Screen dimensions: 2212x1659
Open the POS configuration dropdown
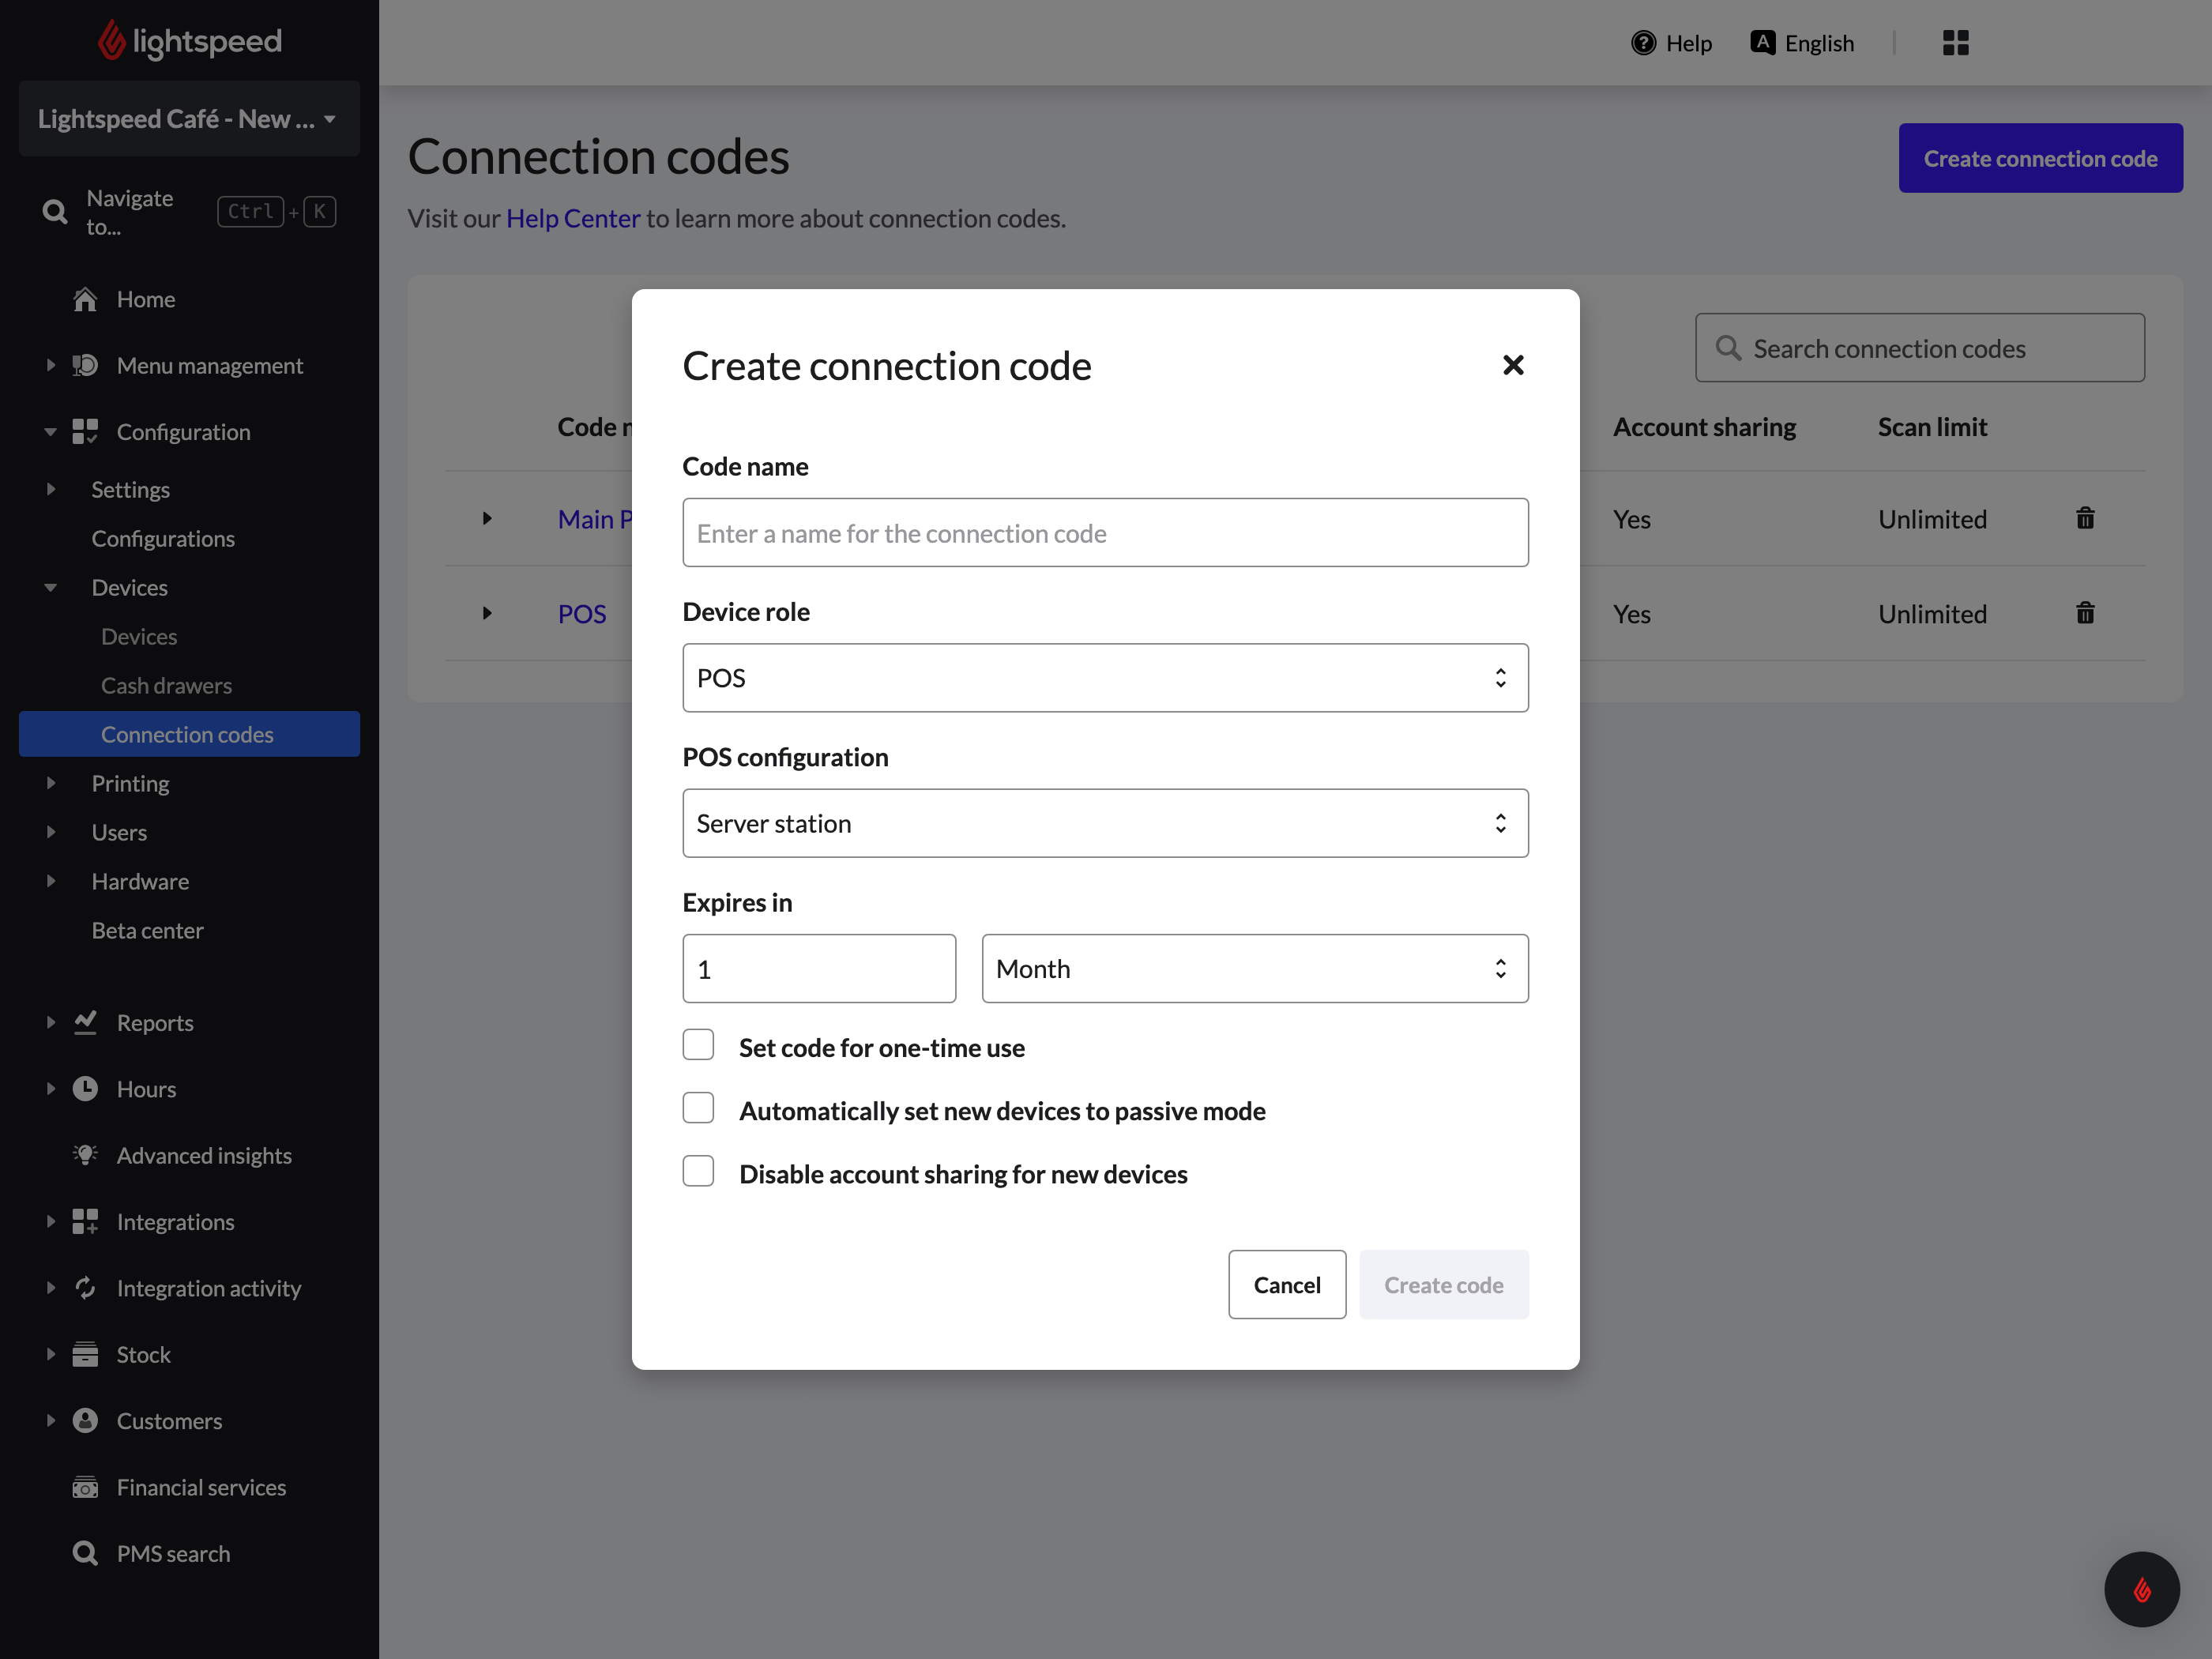(x=1105, y=823)
